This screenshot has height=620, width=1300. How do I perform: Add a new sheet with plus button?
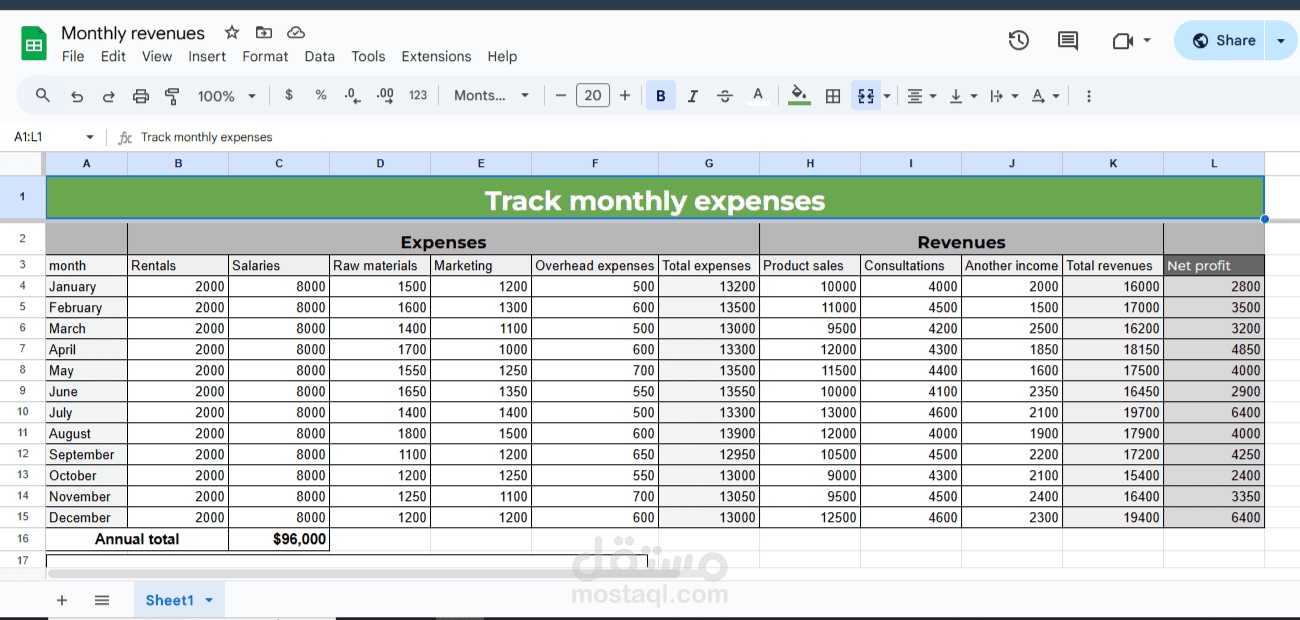coord(62,600)
